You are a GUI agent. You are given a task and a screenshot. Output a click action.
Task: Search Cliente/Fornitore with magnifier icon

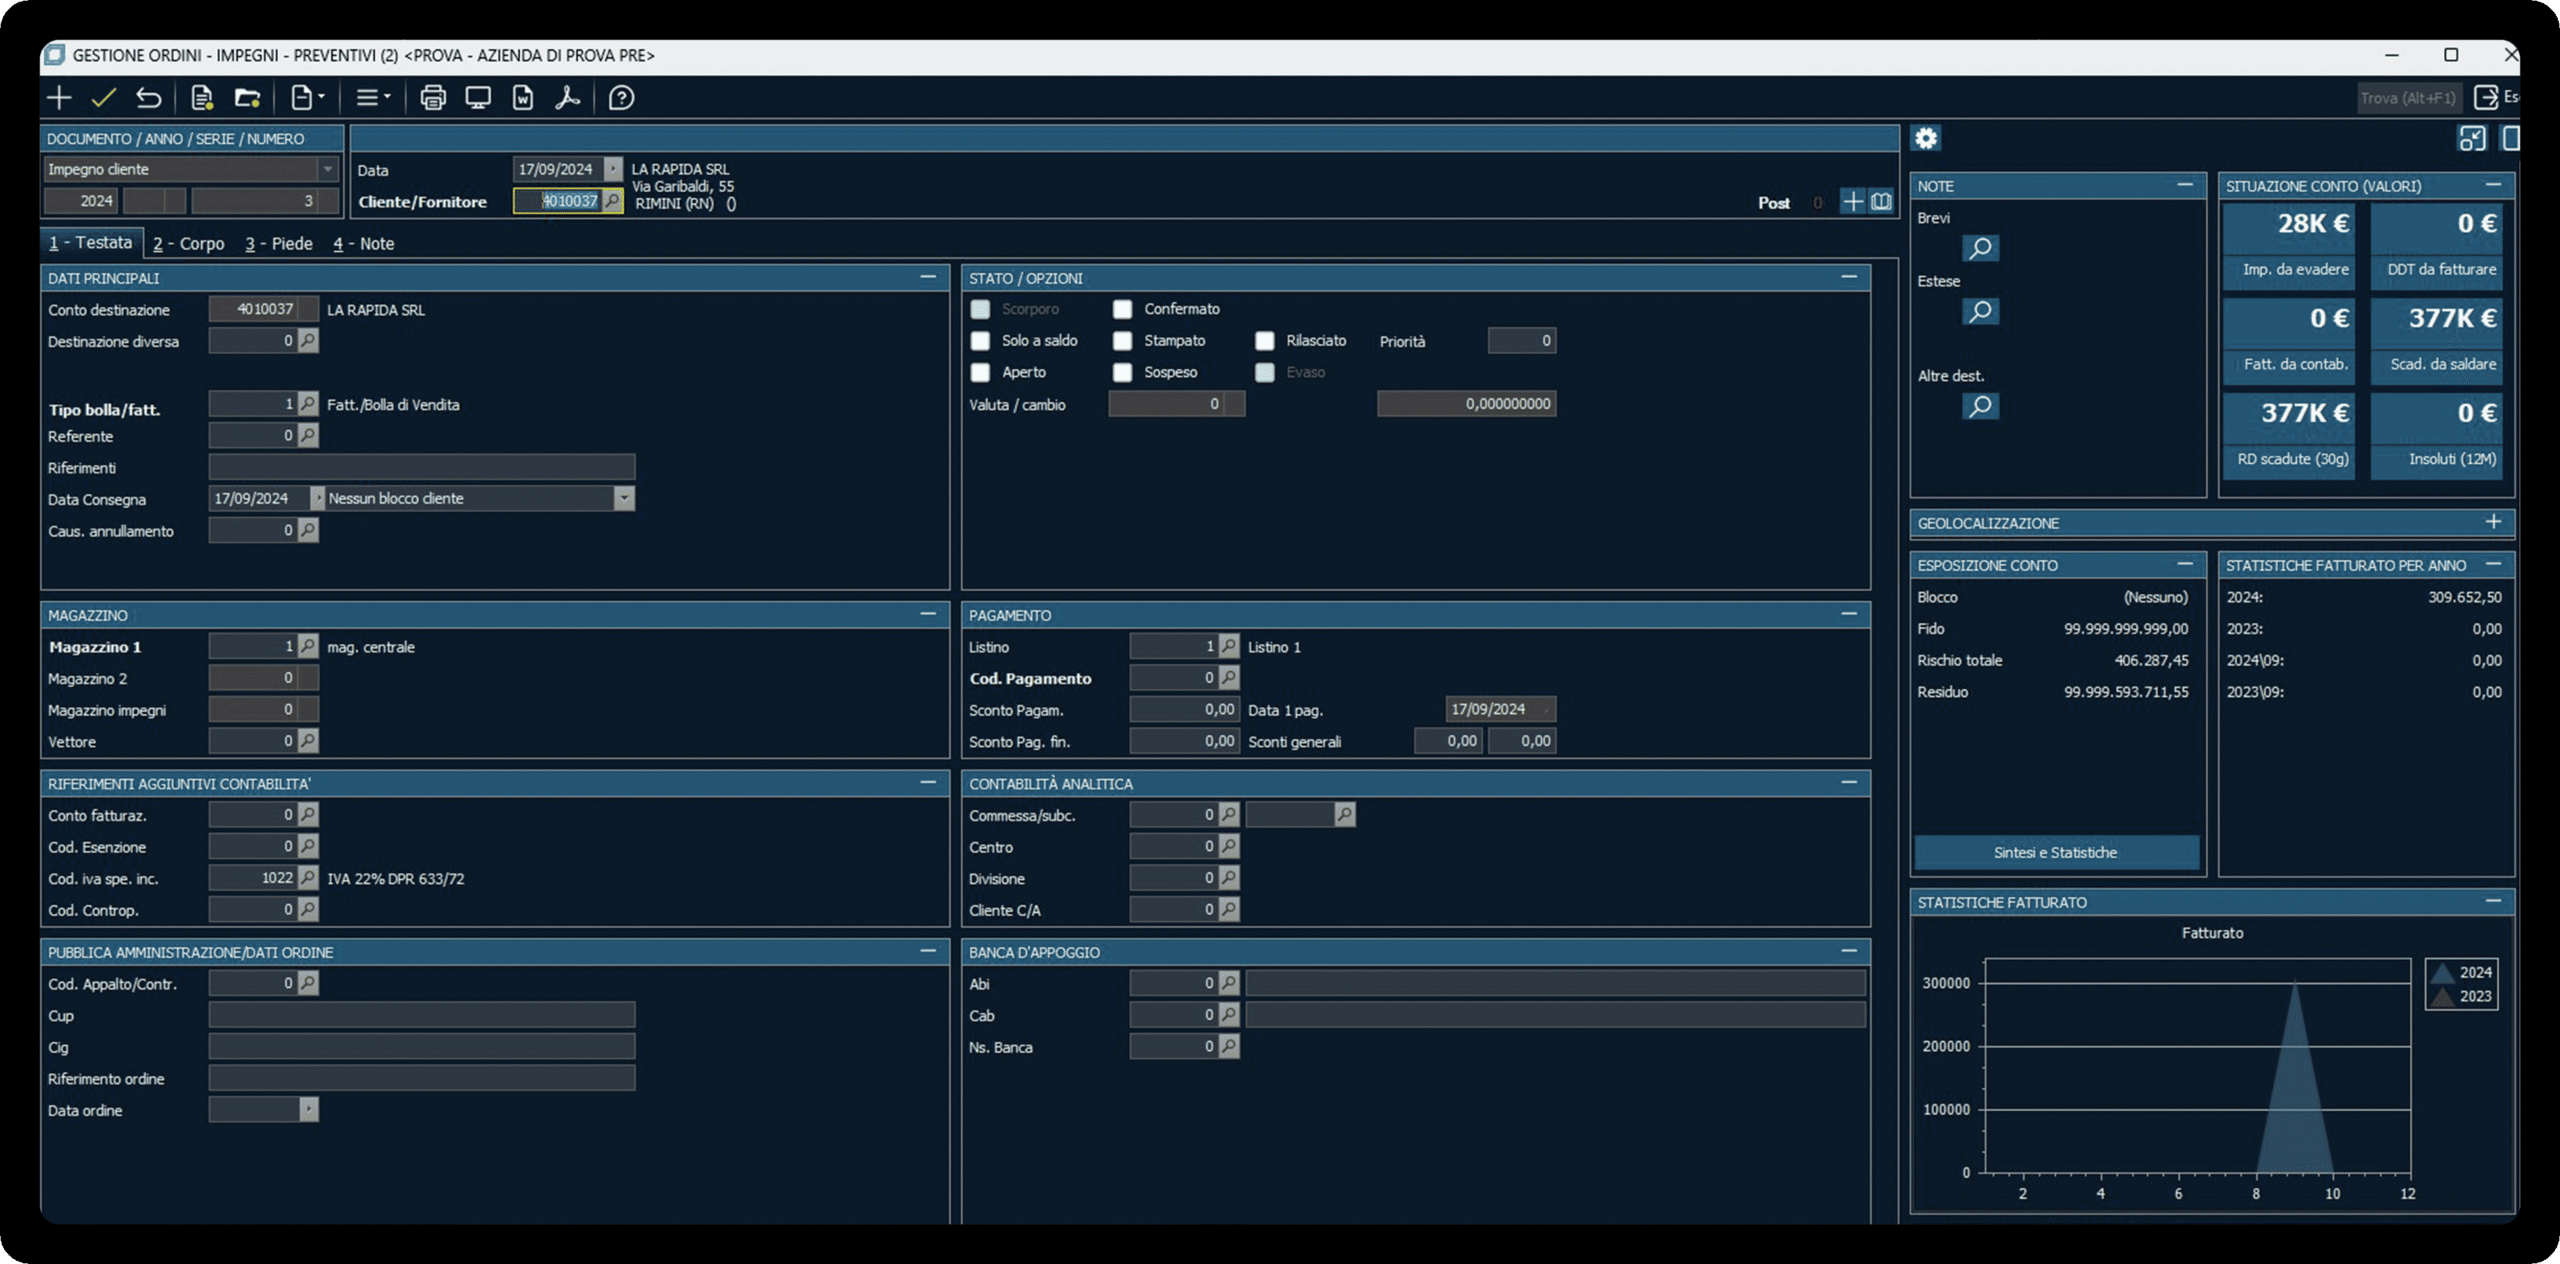pos(611,201)
